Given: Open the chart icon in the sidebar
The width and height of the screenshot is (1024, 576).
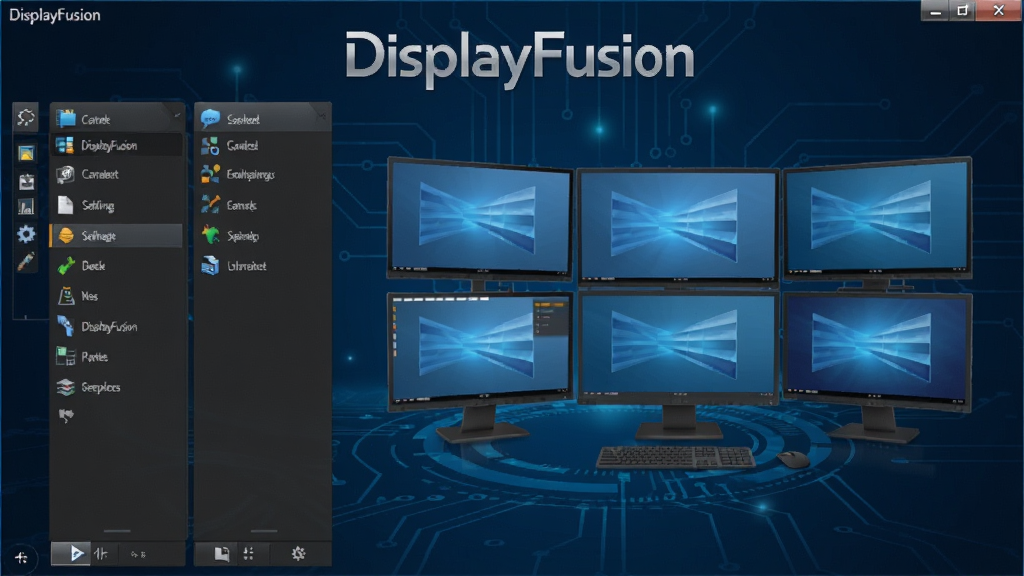Looking at the screenshot, I should [26, 208].
